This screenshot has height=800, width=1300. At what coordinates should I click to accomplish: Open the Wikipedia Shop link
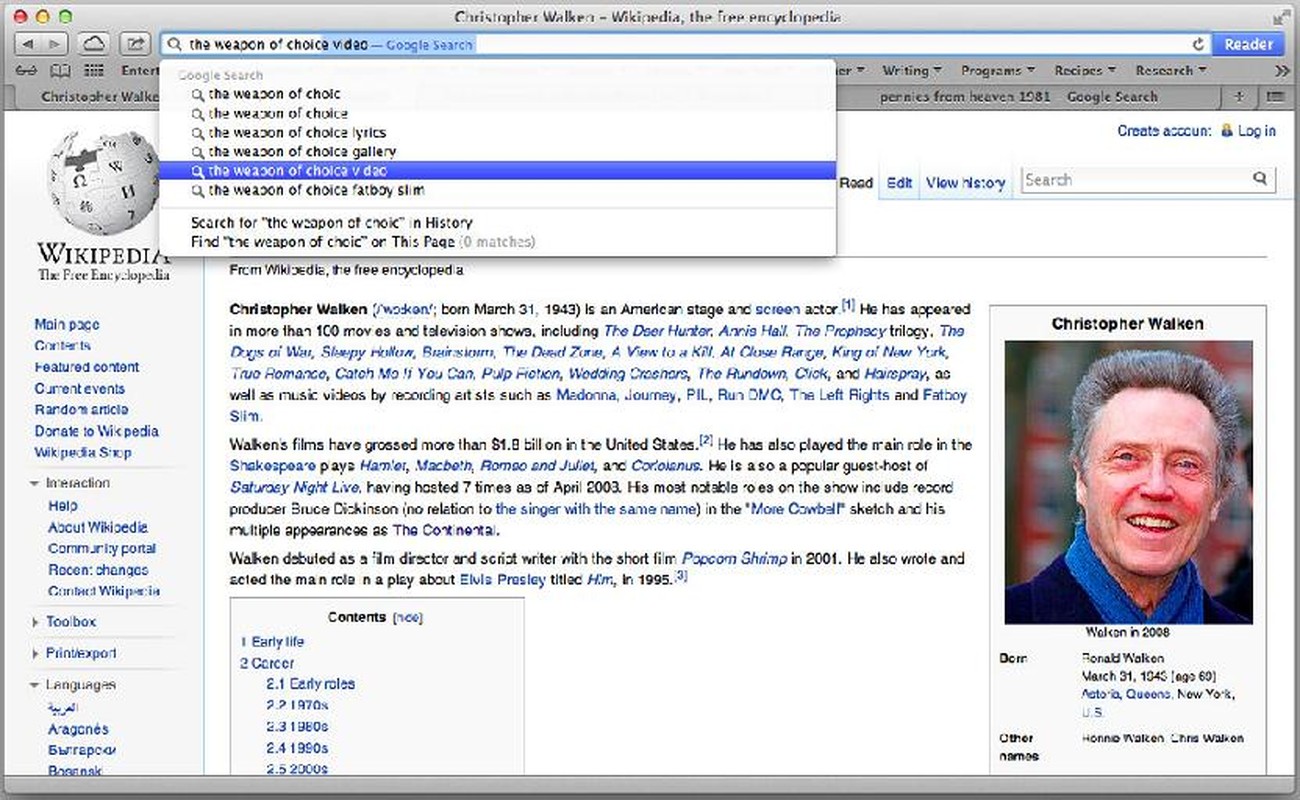click(82, 452)
